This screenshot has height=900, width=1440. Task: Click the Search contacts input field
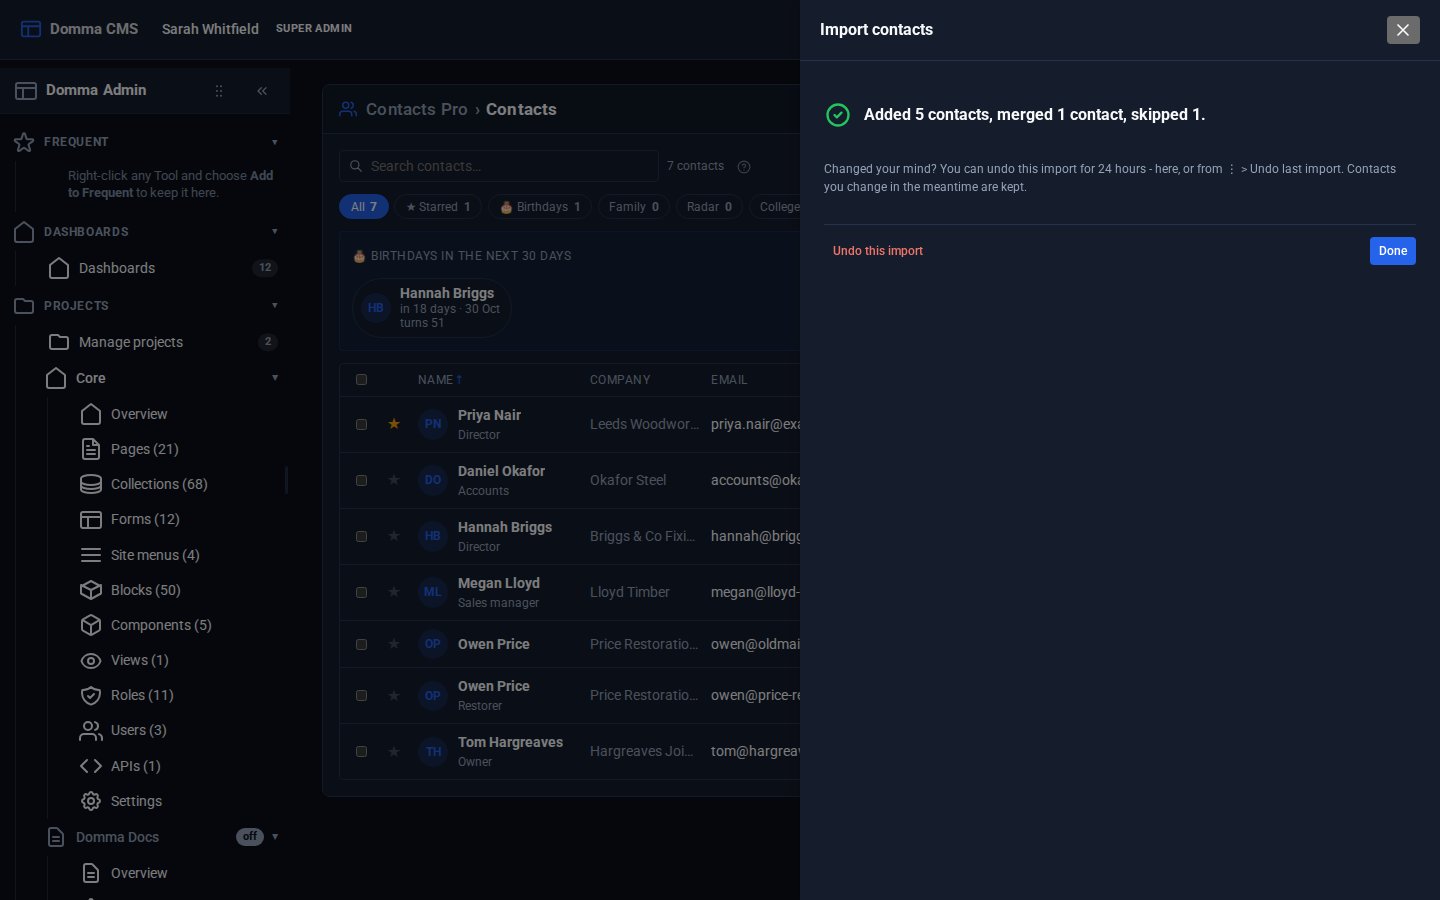[499, 166]
